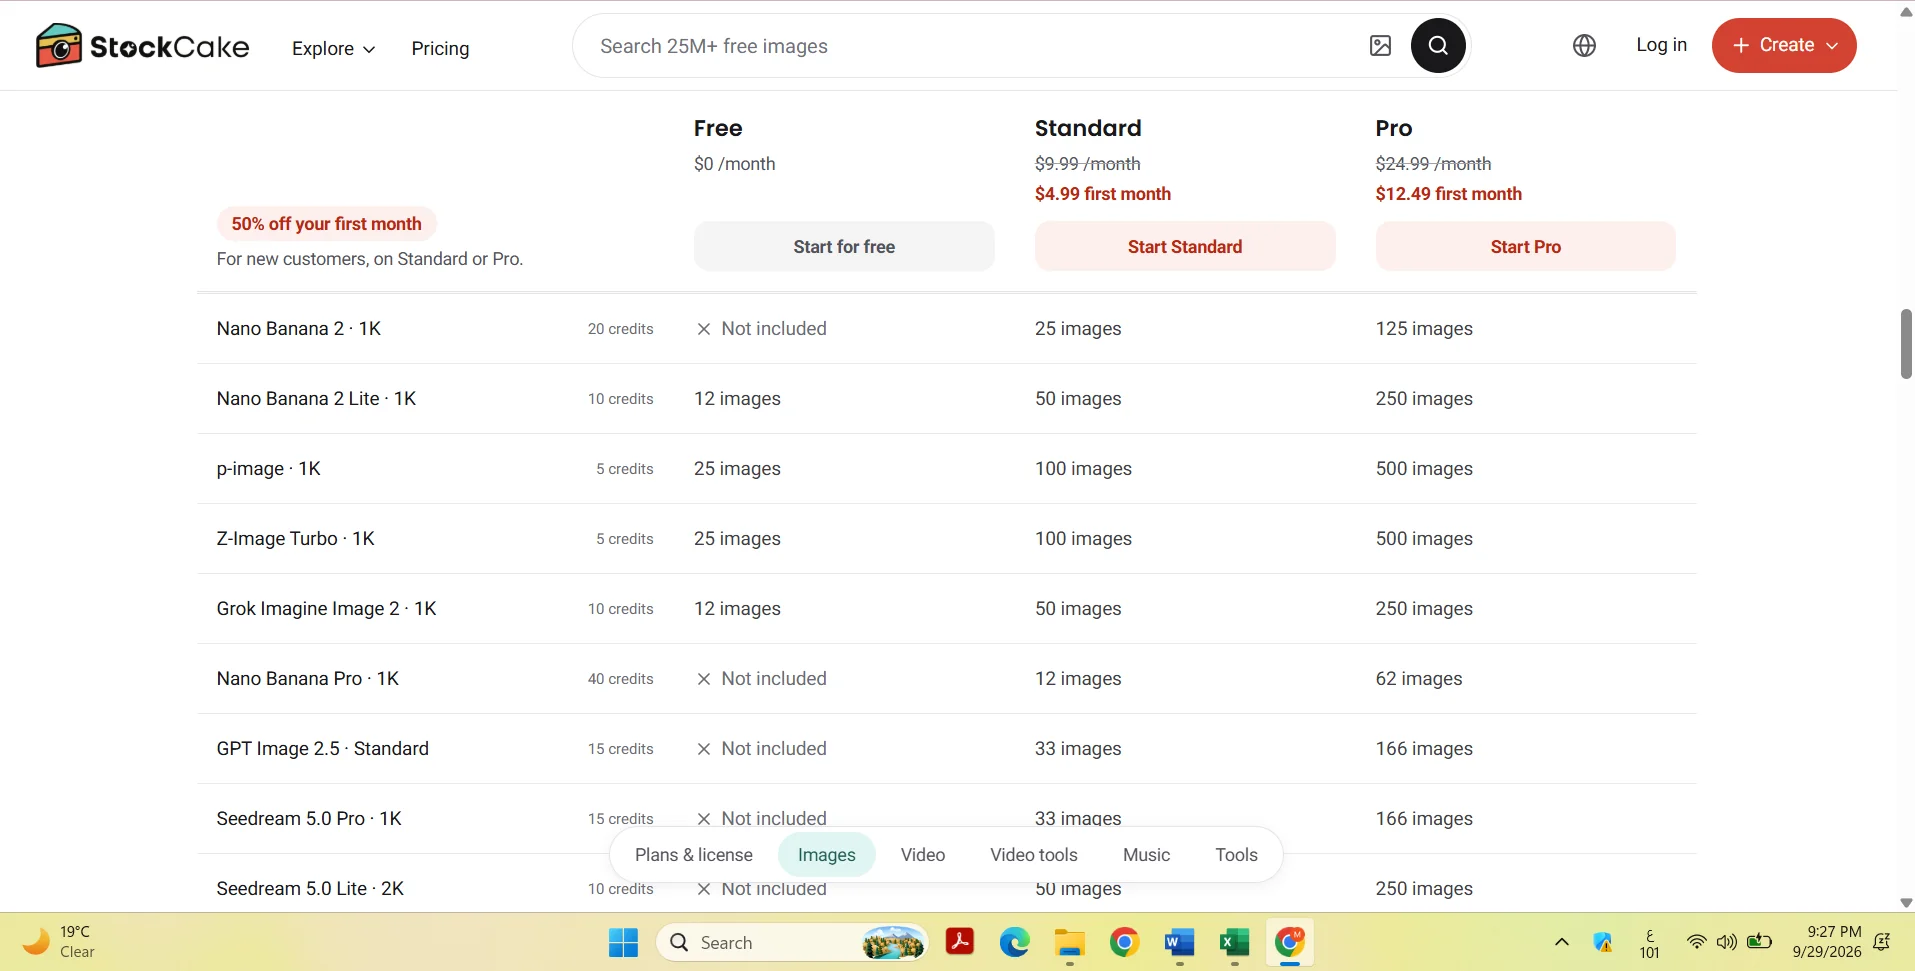Click the Start for free button

tap(844, 246)
